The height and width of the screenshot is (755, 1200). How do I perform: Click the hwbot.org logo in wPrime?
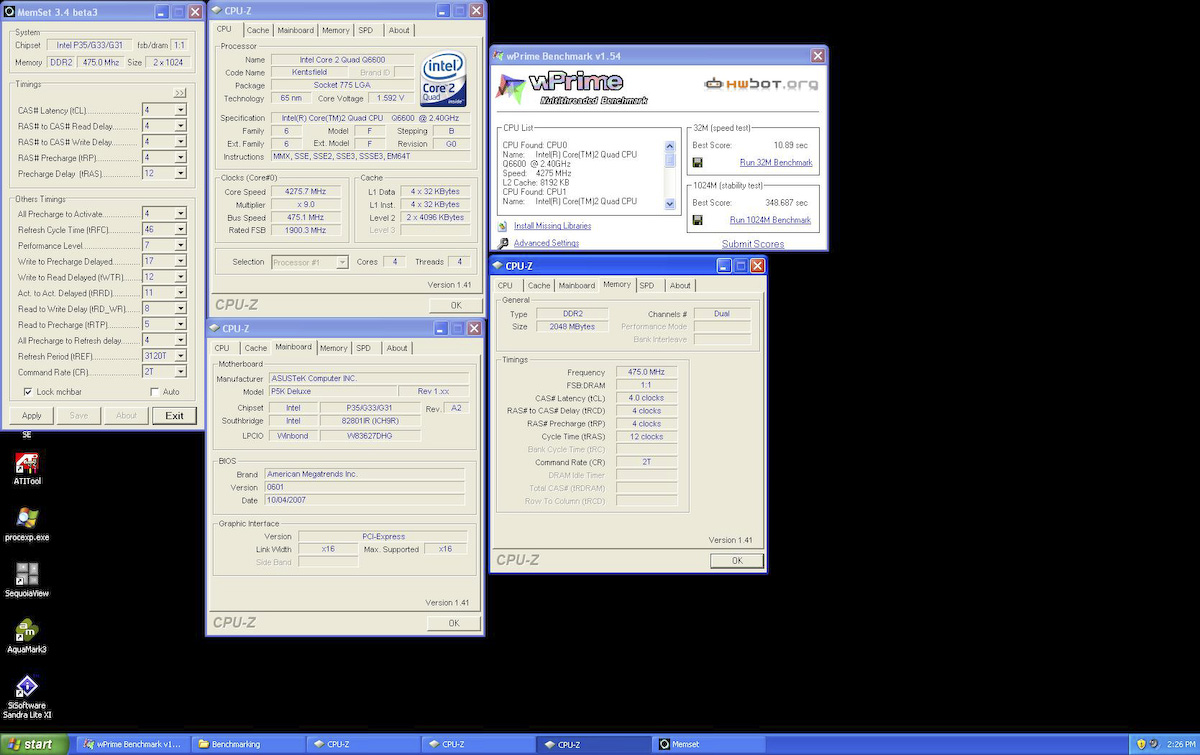tap(761, 84)
